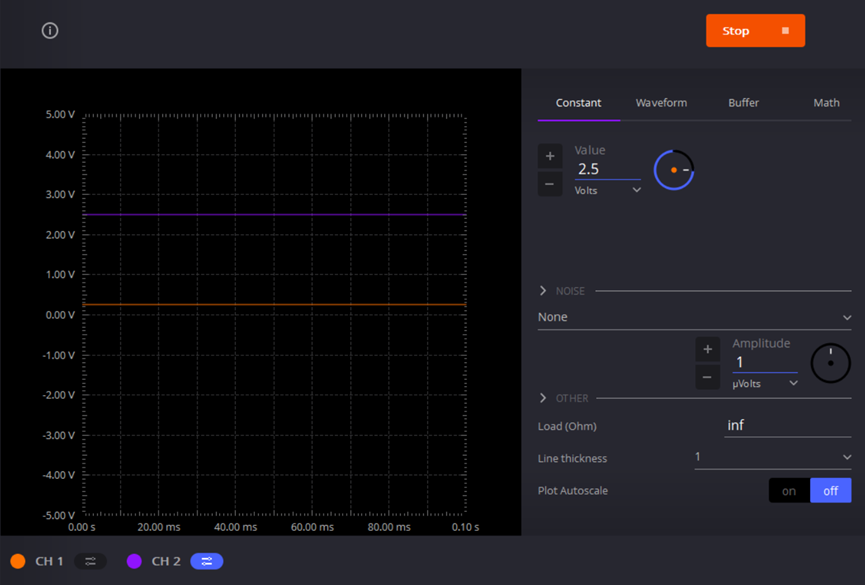The height and width of the screenshot is (585, 865).
Task: Click the Amplitude rotary knob
Action: (830, 363)
